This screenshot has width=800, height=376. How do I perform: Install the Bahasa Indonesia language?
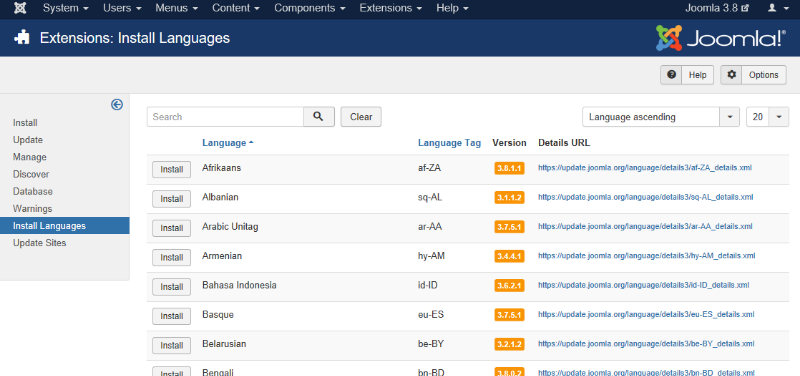(171, 287)
